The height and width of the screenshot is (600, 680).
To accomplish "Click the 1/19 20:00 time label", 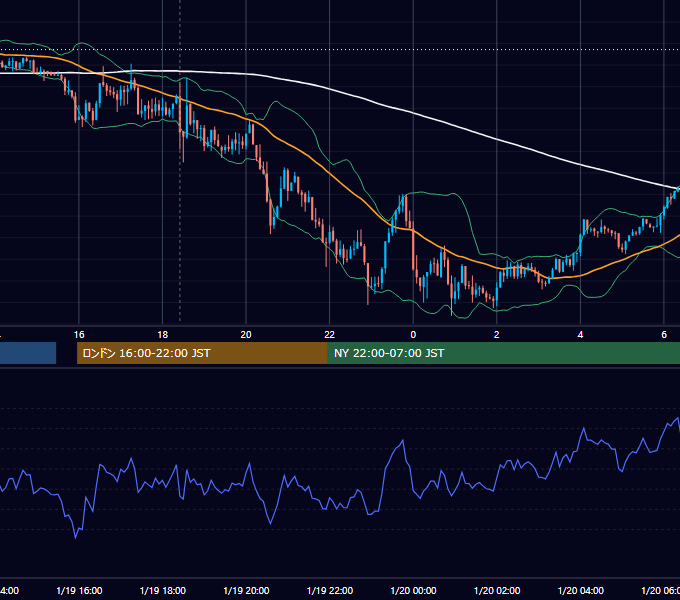I will click(x=246, y=590).
